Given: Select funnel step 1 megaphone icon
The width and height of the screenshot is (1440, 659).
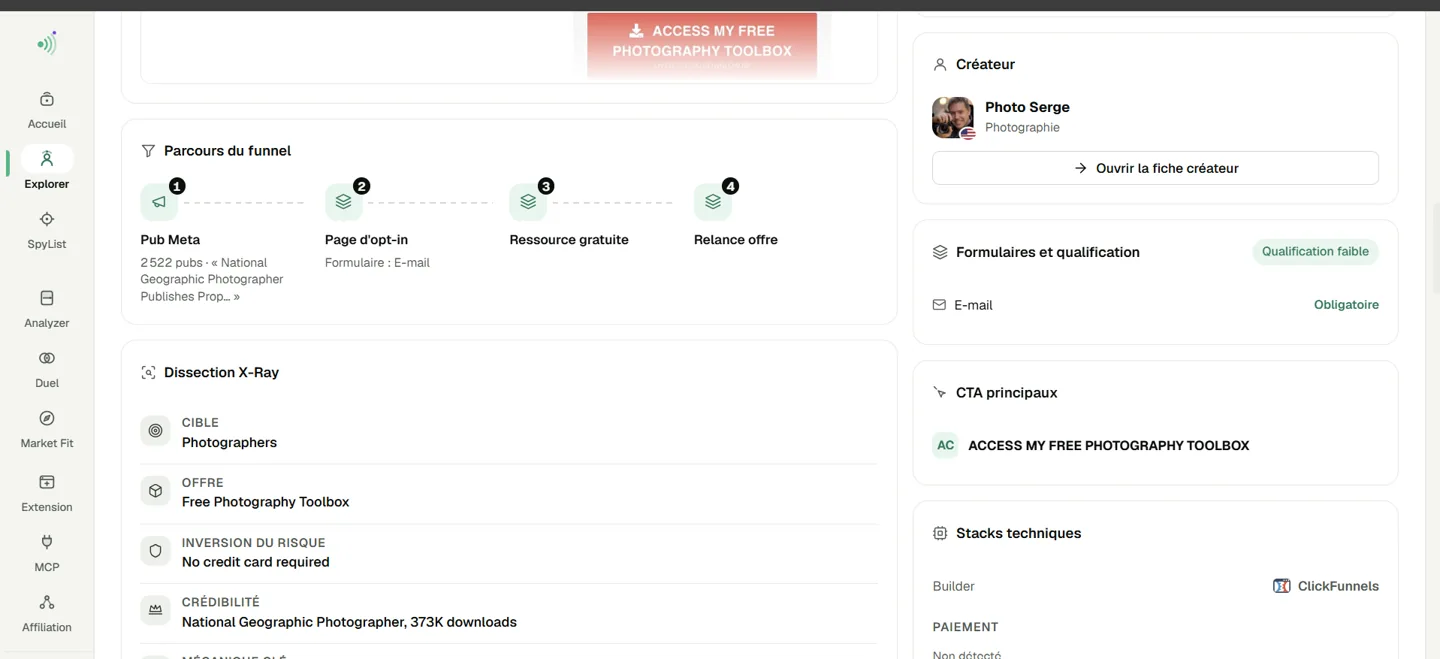Looking at the screenshot, I should (159, 202).
